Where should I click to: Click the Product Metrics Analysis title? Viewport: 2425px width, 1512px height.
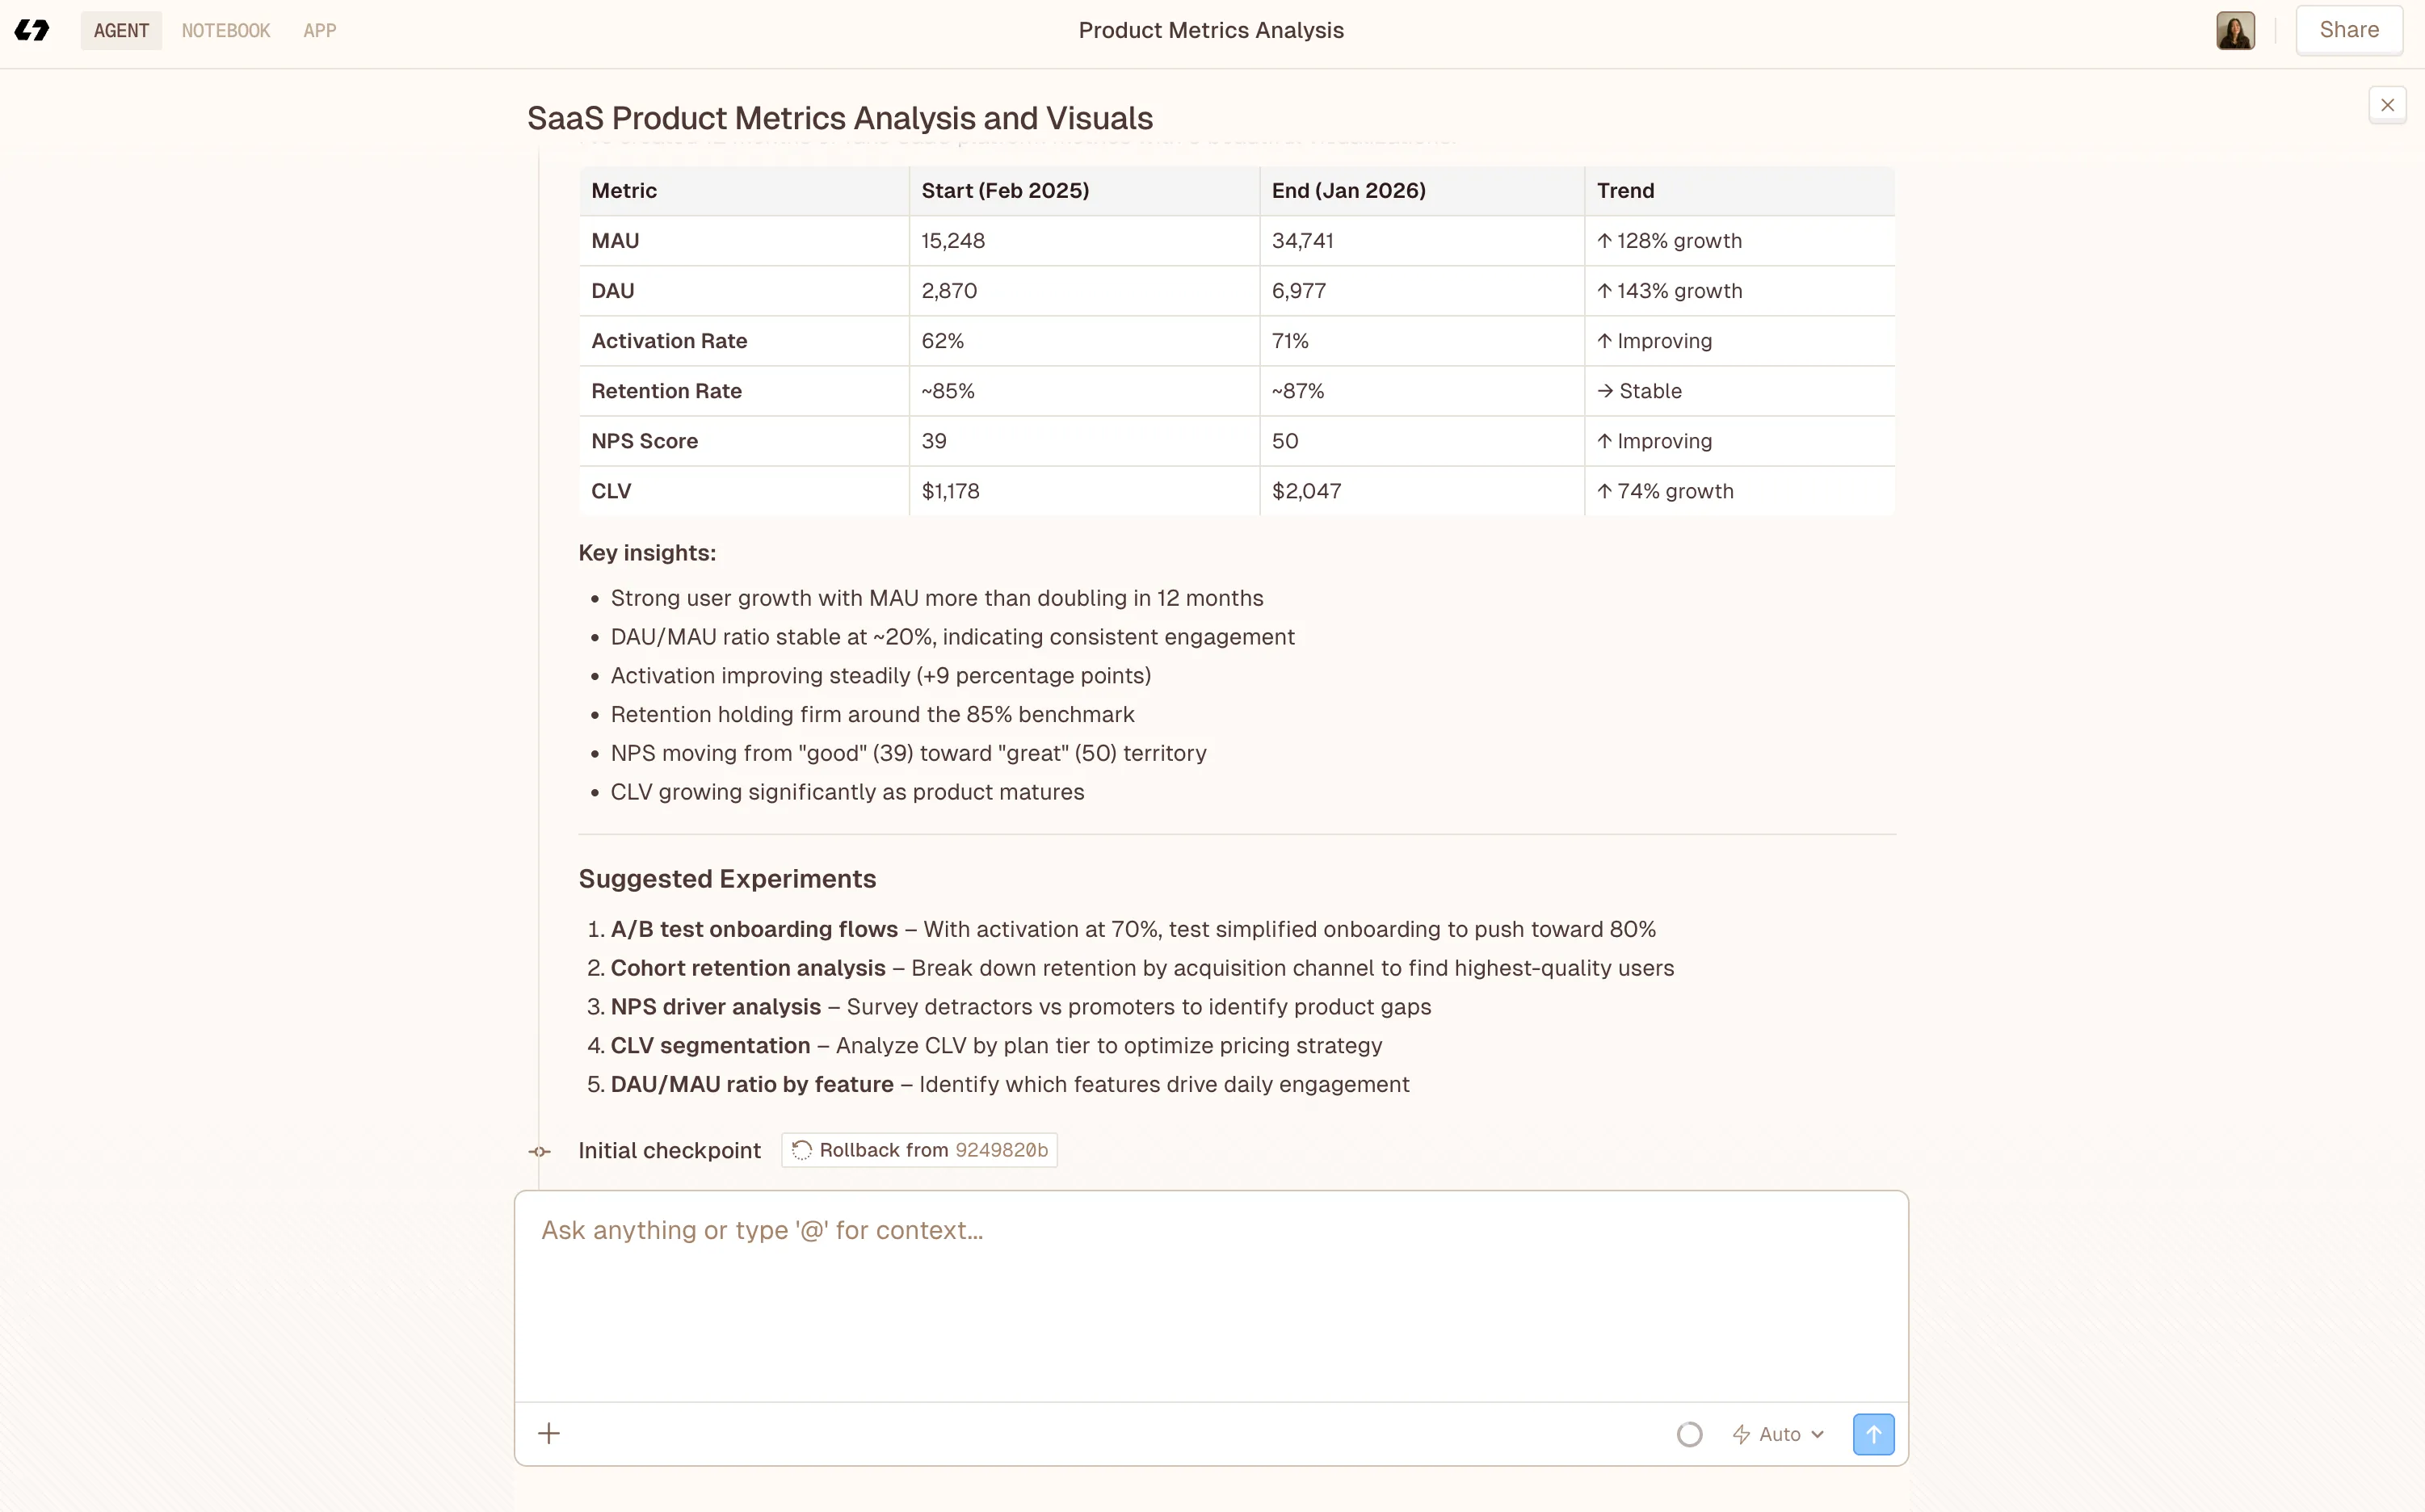(1210, 30)
